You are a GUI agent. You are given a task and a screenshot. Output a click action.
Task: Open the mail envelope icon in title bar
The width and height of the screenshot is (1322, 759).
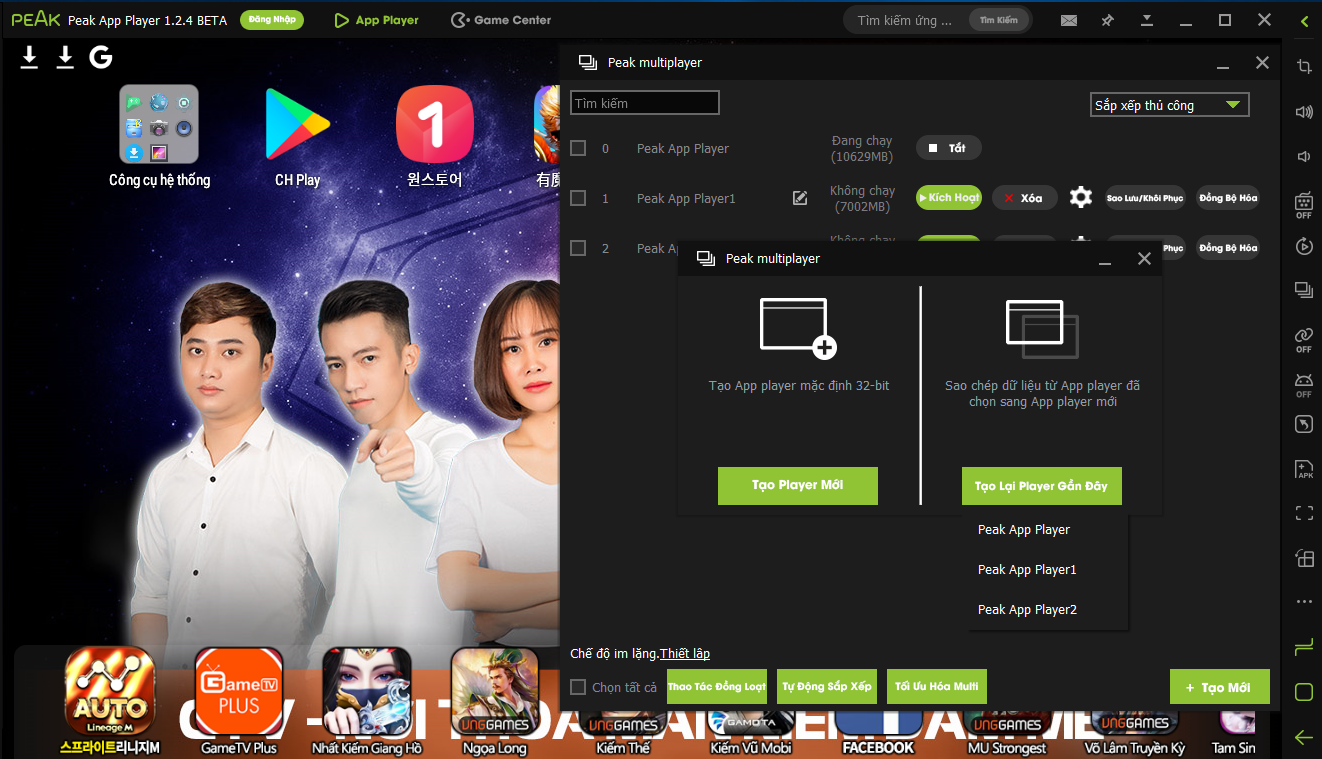pos(1069,20)
